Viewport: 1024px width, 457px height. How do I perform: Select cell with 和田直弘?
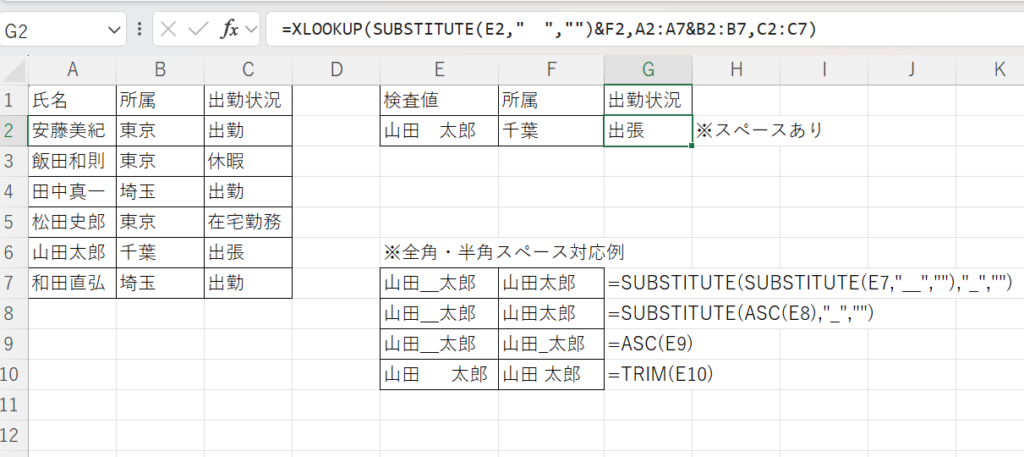point(72,283)
